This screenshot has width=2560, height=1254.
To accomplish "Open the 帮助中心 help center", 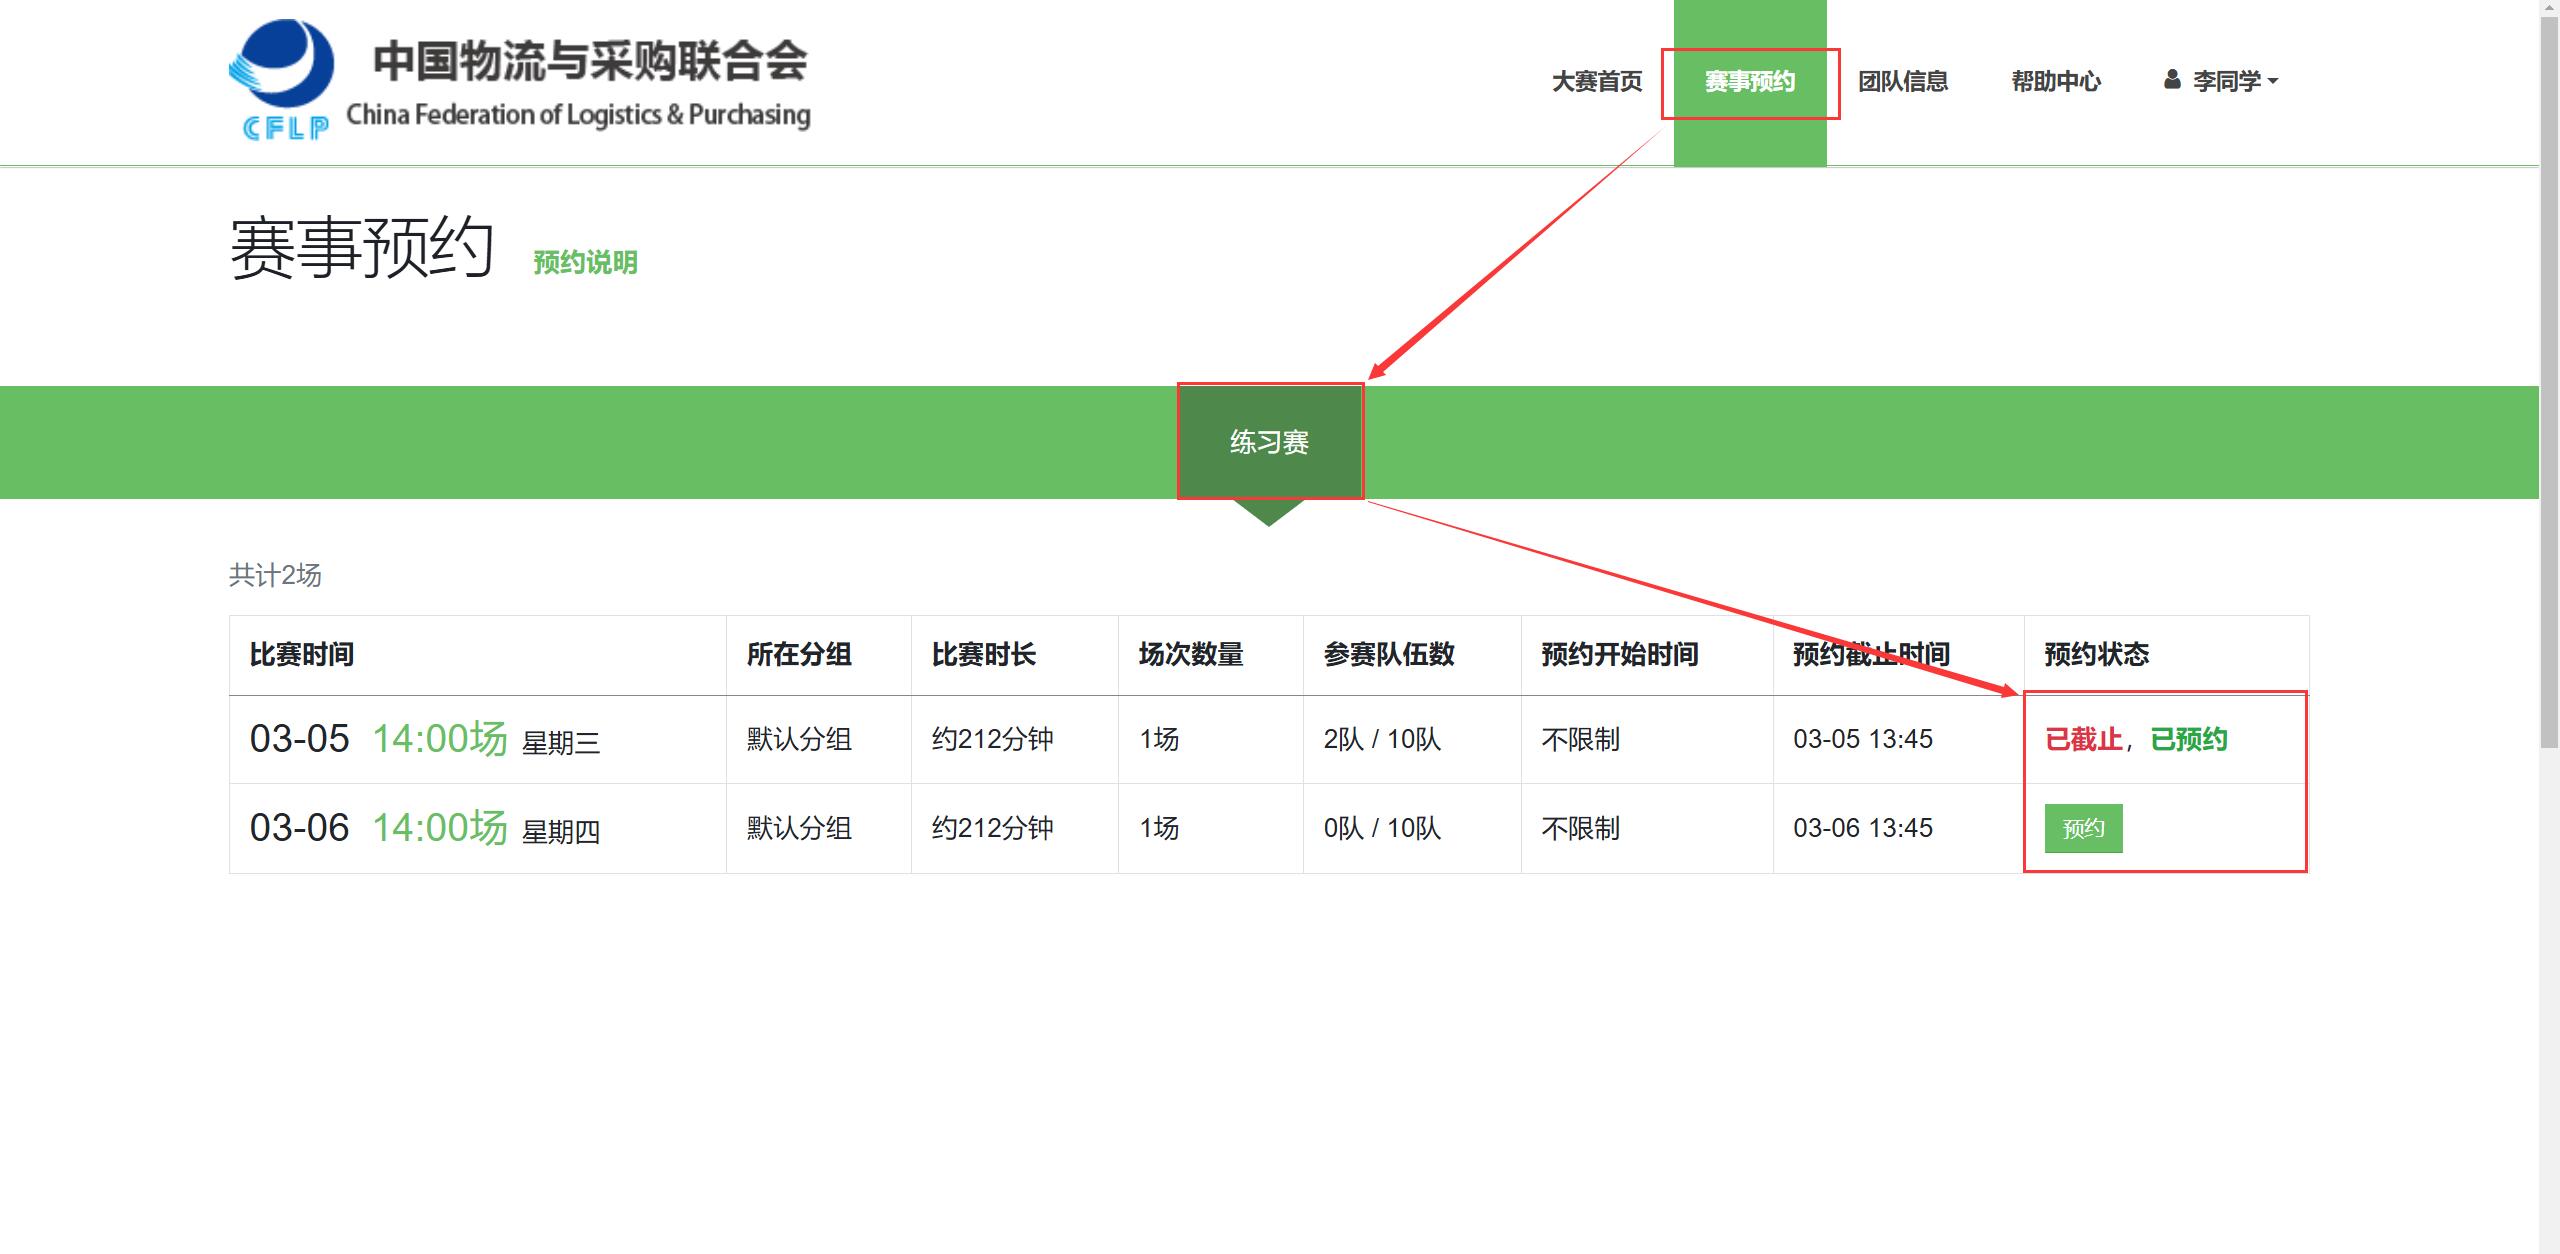I will tap(2055, 81).
